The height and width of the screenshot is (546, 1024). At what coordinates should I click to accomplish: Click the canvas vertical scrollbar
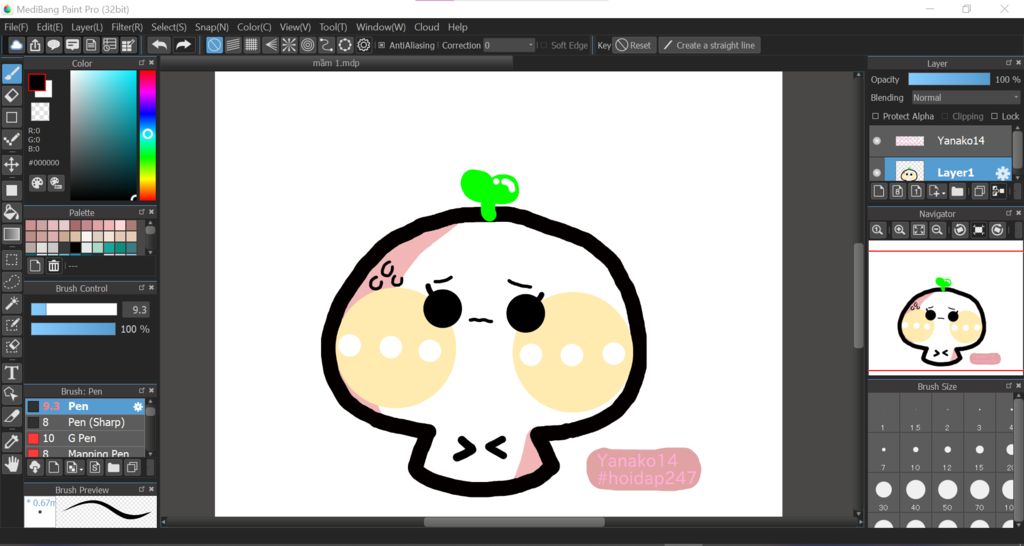point(859,295)
